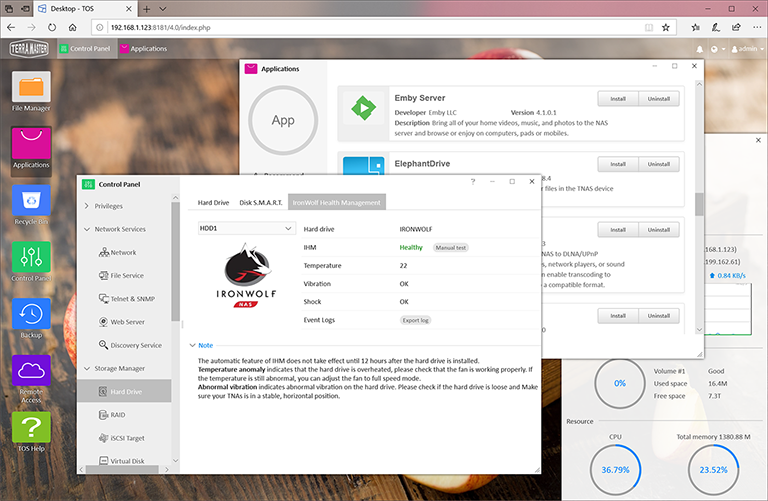Image resolution: width=768 pixels, height=501 pixels.
Task: Open the HDD1 drive dropdown
Action: (246, 228)
